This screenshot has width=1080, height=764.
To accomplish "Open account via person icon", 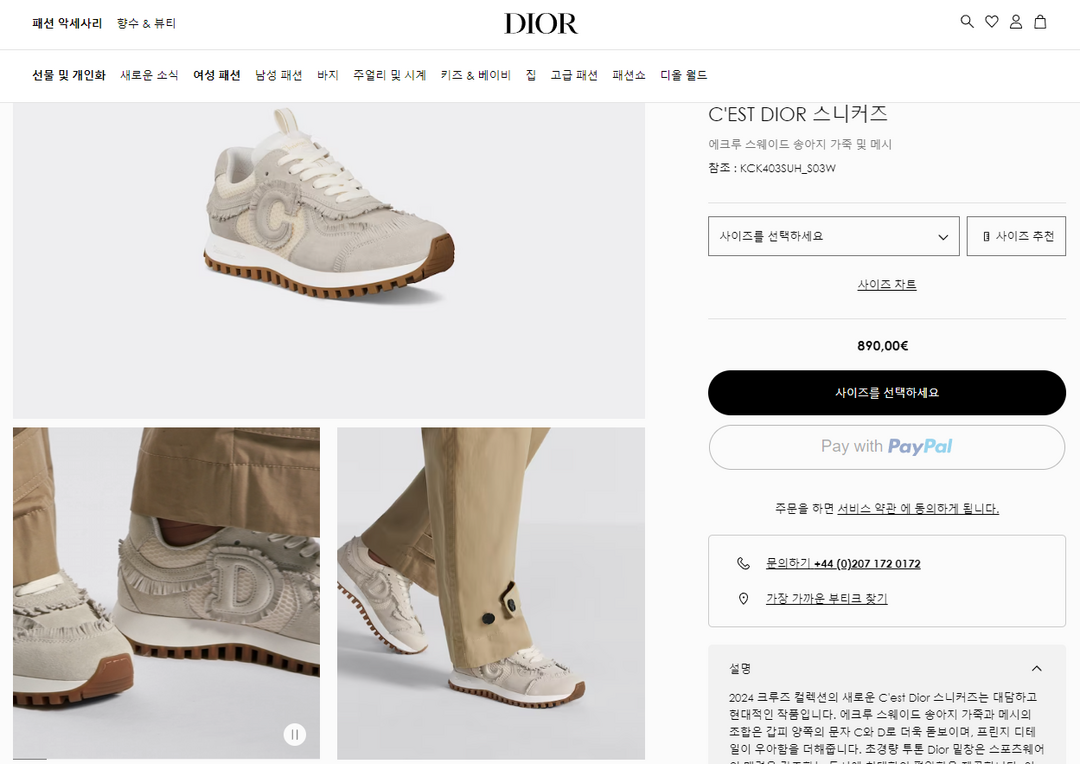I will 1016,22.
